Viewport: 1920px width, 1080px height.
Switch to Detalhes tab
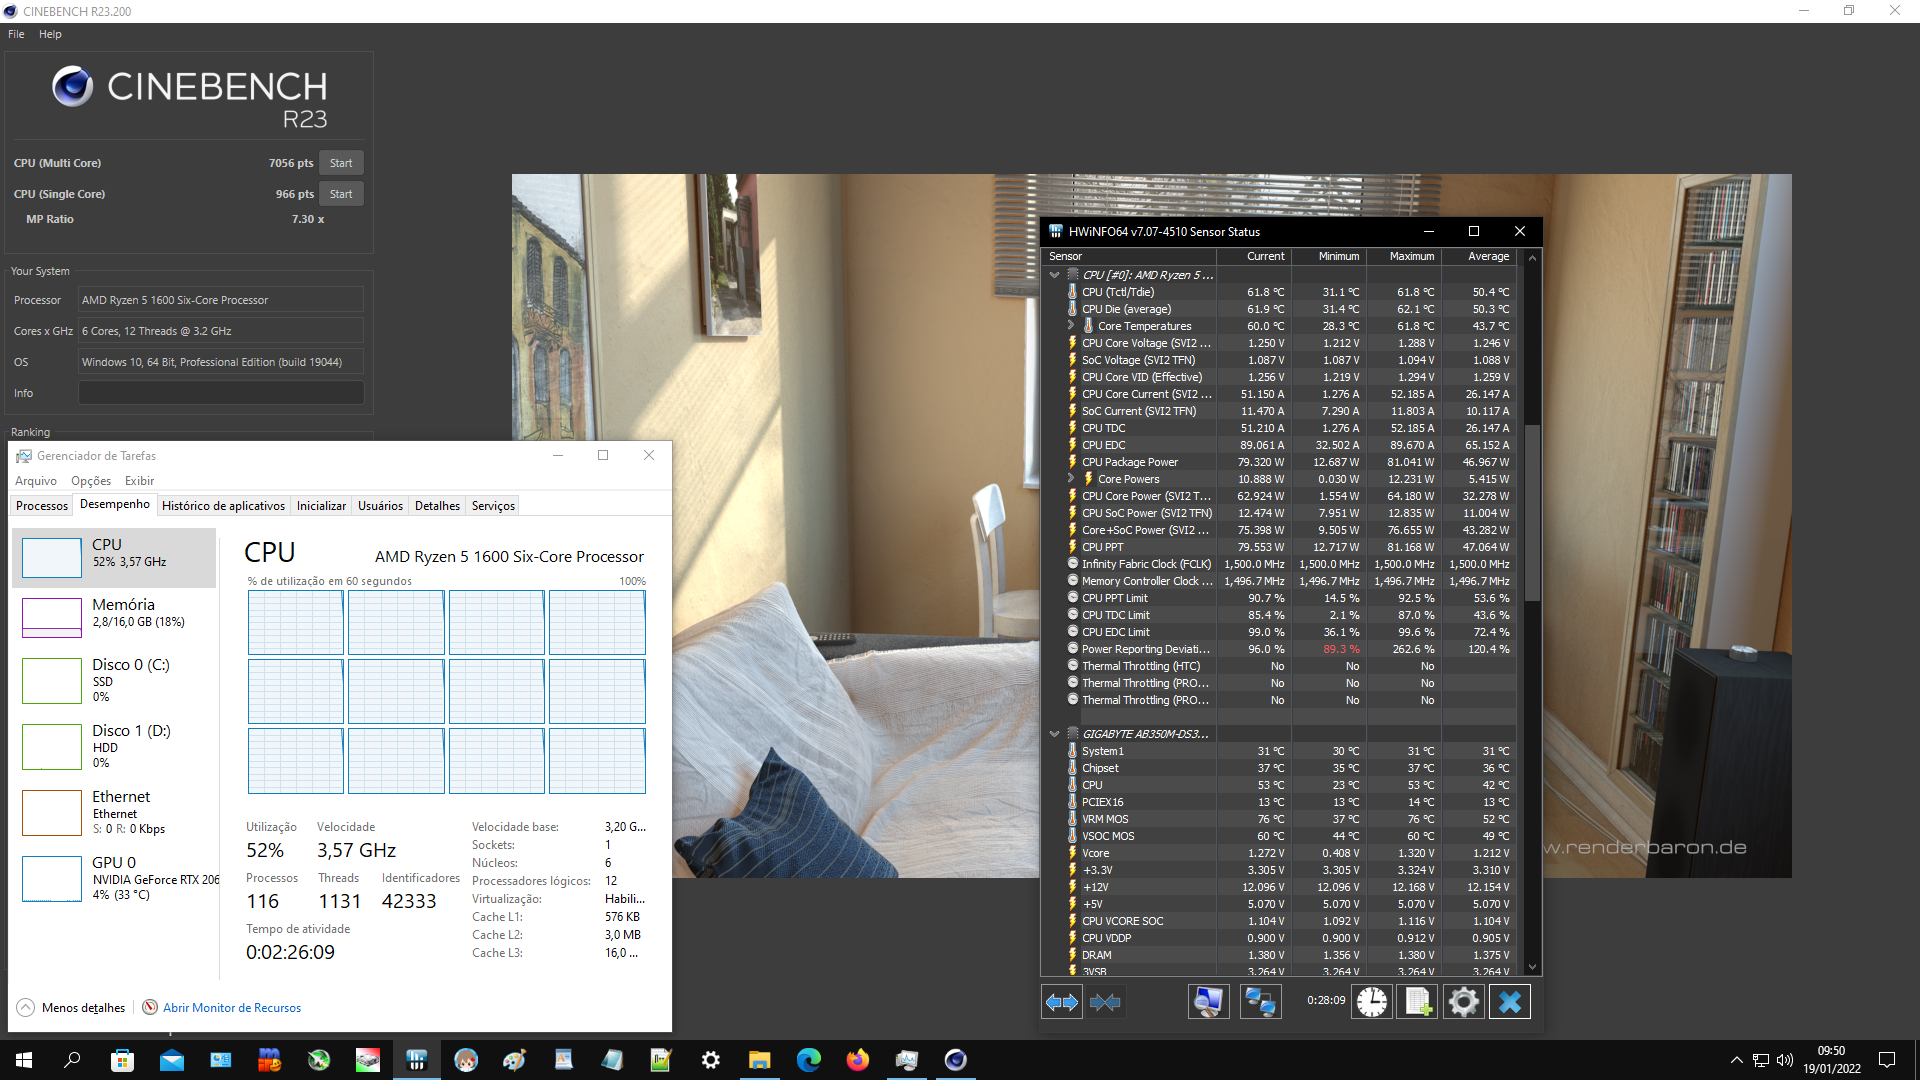point(437,506)
